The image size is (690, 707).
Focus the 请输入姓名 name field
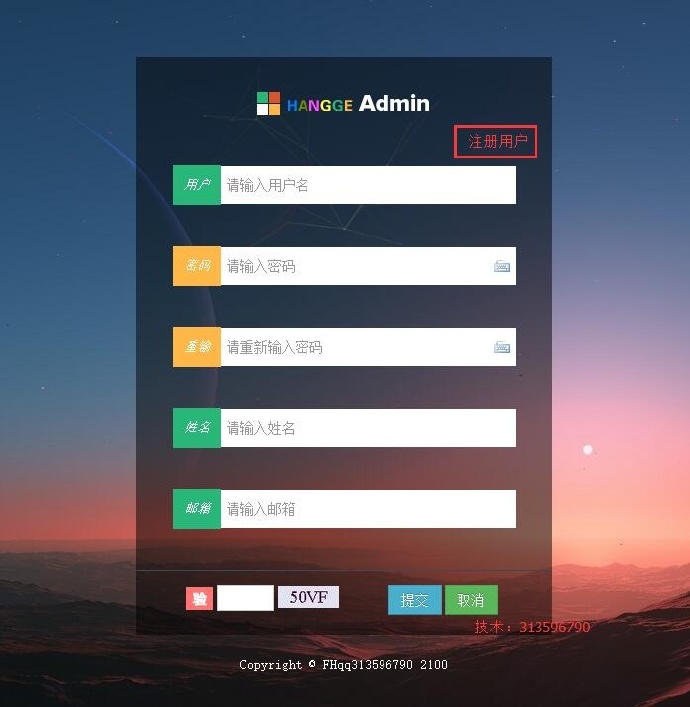(x=368, y=428)
